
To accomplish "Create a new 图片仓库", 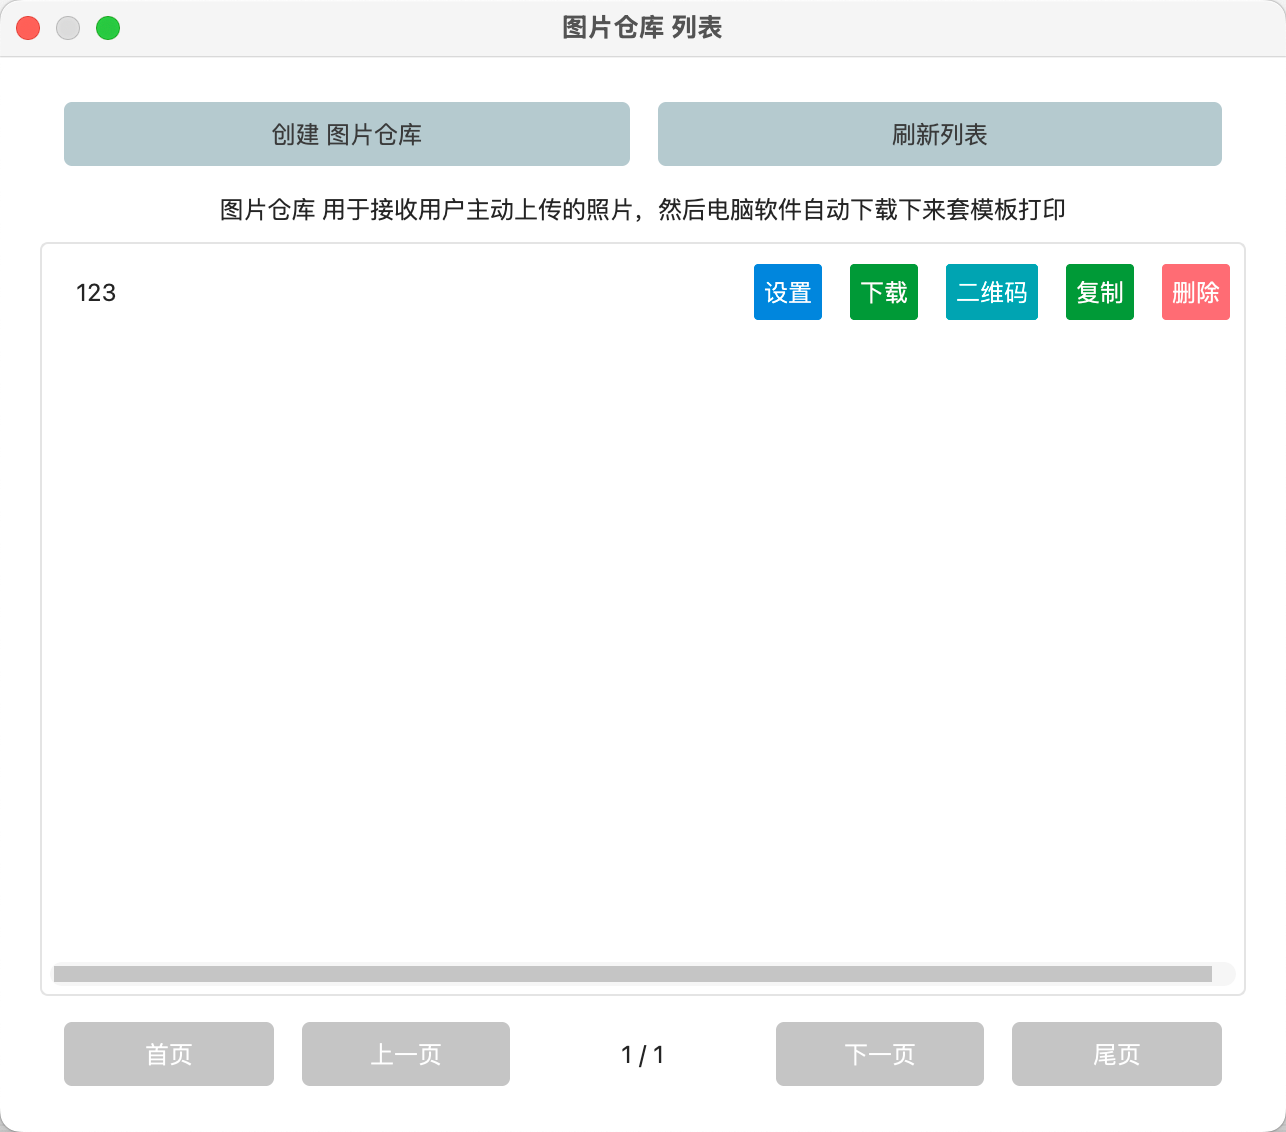I will coord(346,133).
